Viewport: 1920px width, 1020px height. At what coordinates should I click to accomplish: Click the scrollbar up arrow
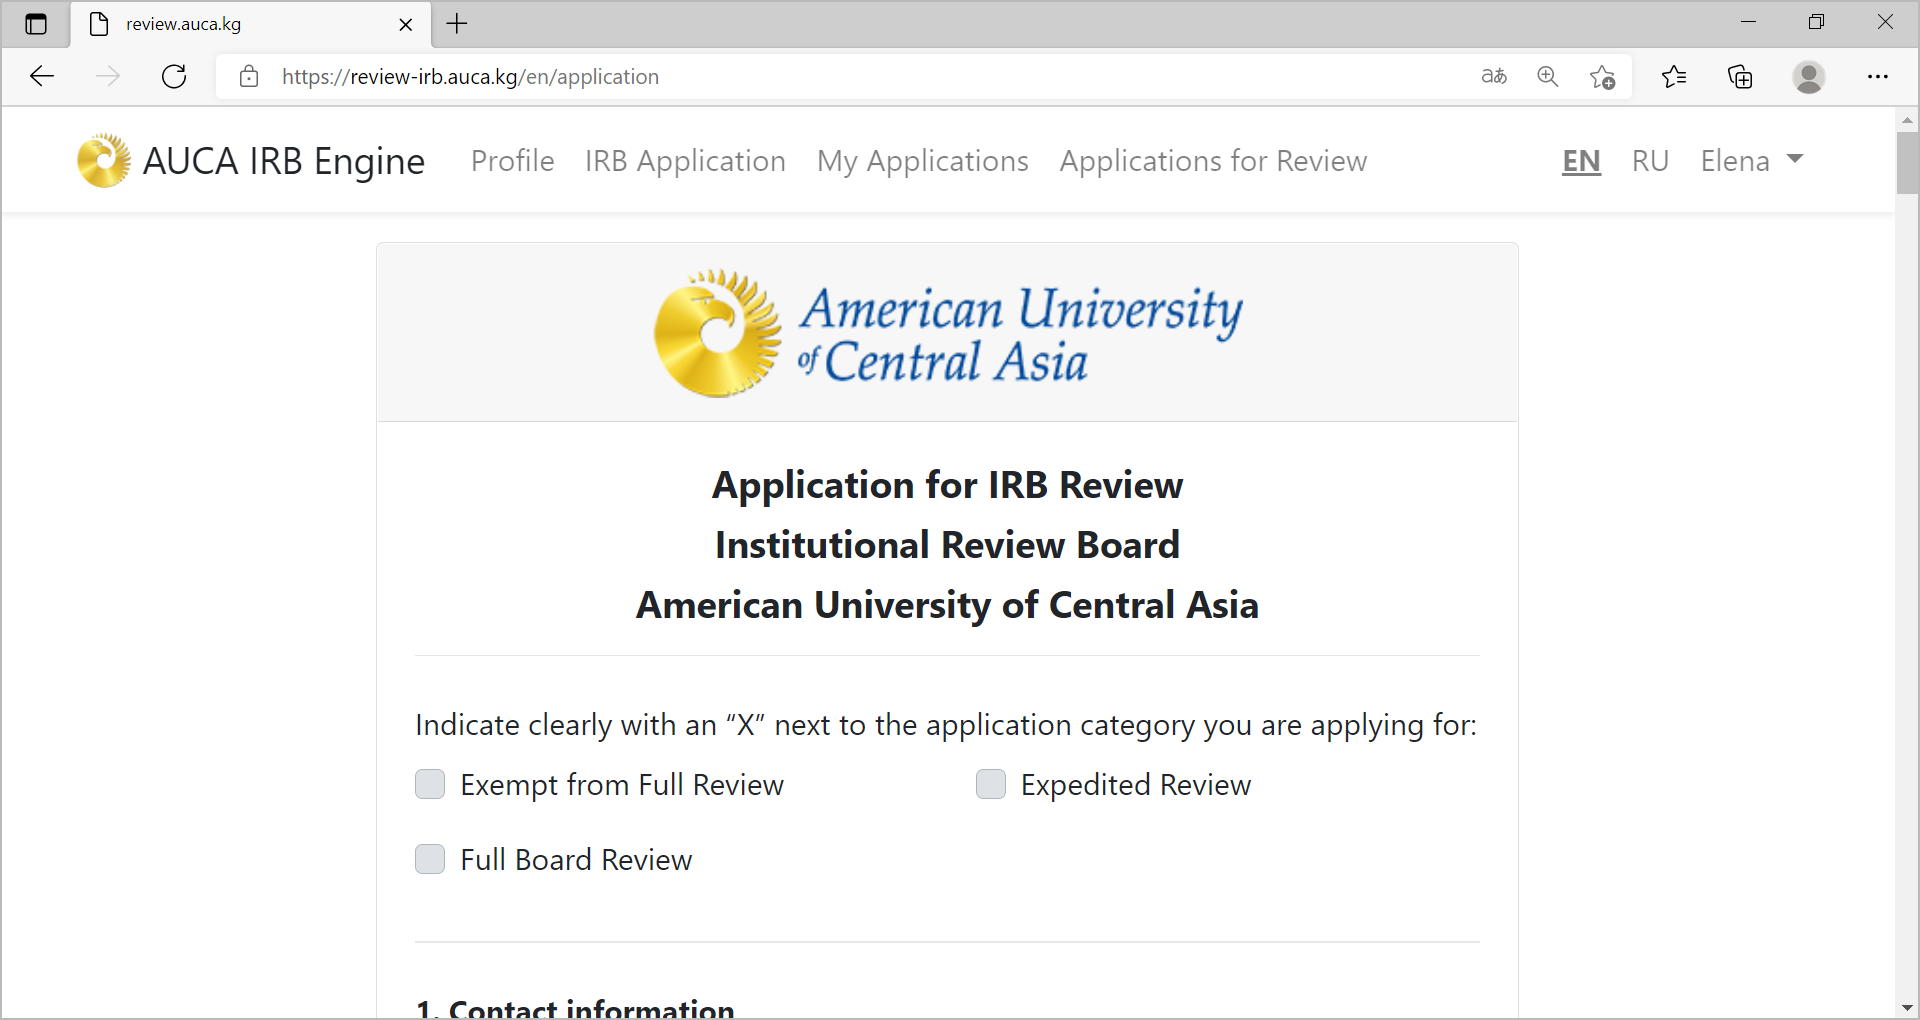1907,120
